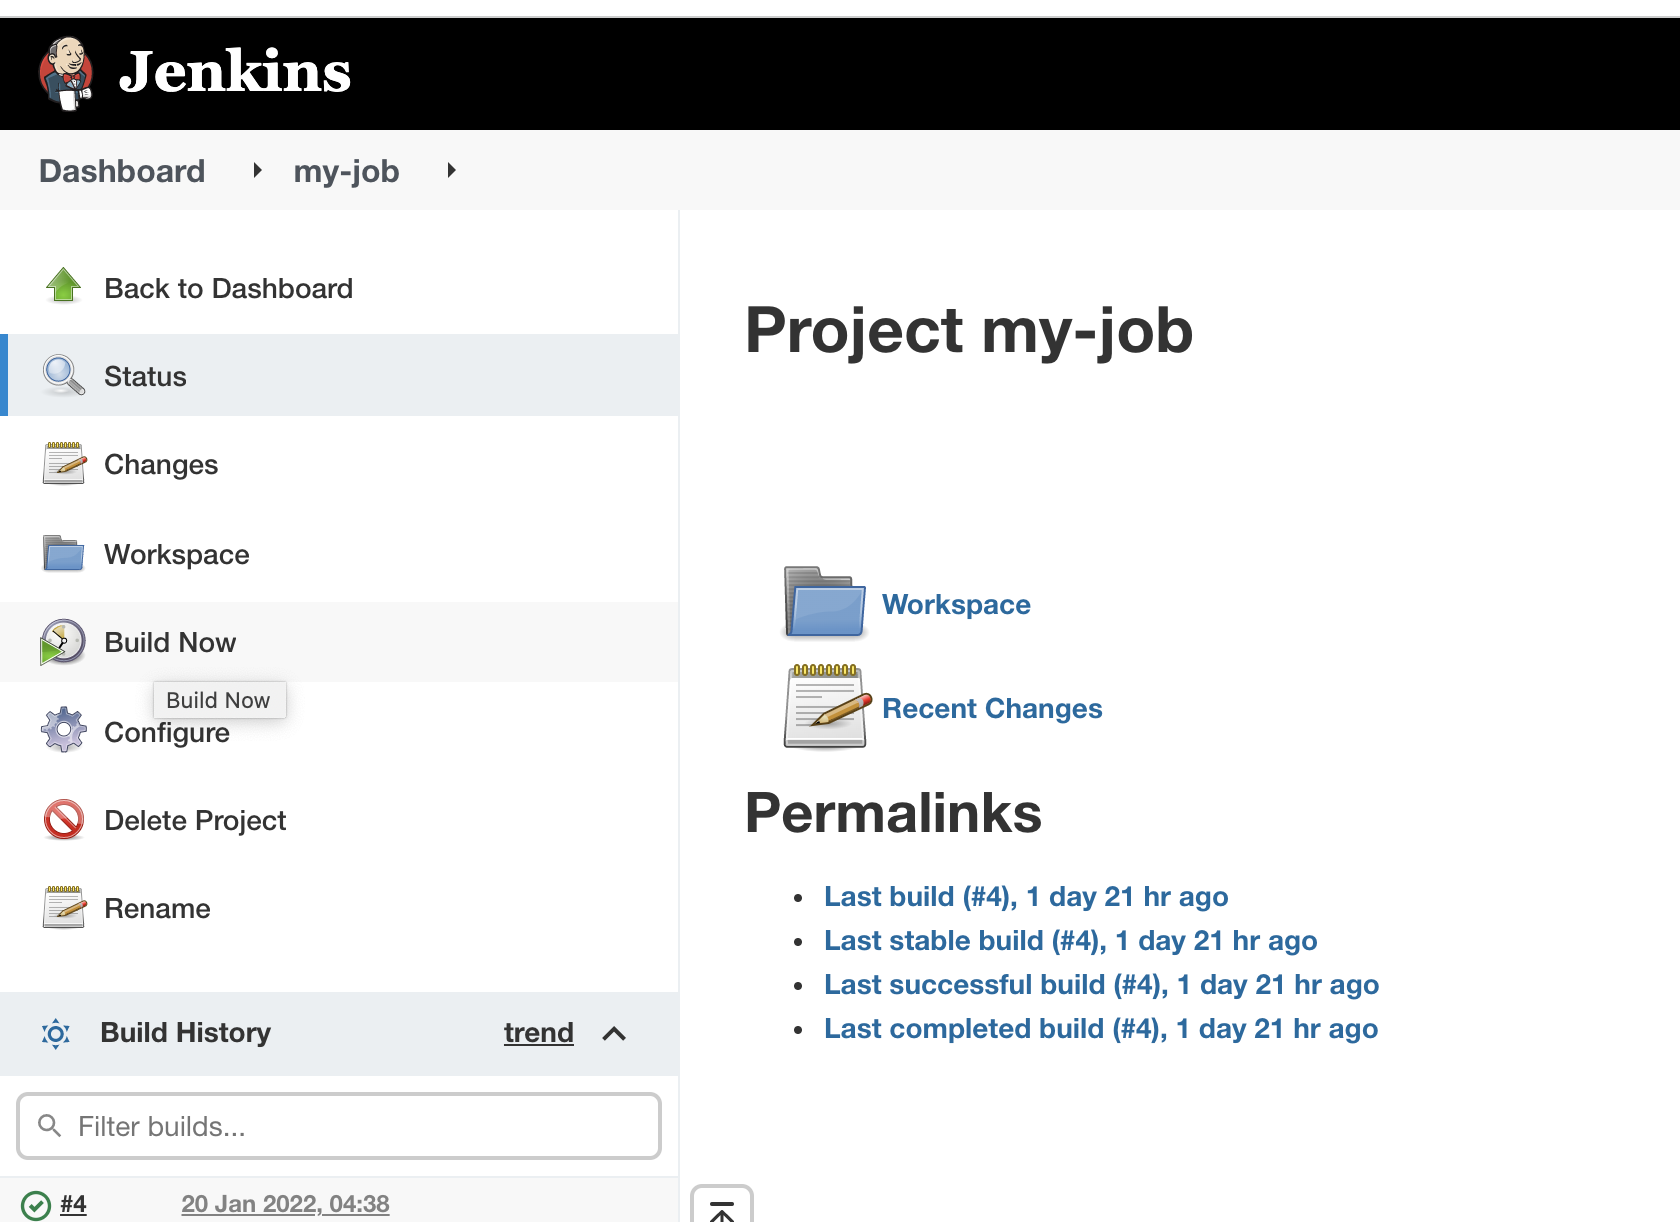Expand the arrow after Dashboard breadcrumb

(x=257, y=170)
